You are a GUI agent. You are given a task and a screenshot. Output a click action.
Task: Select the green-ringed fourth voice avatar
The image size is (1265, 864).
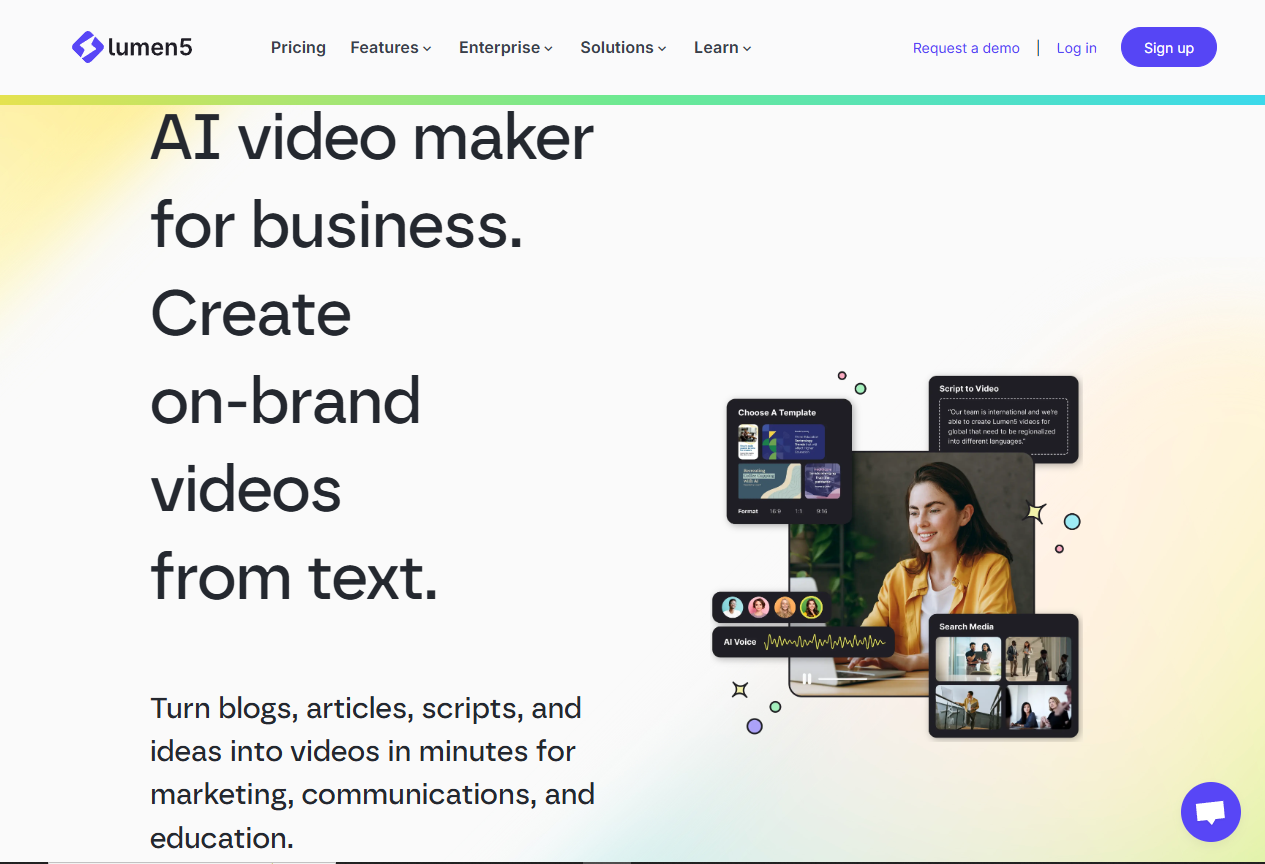coord(811,607)
